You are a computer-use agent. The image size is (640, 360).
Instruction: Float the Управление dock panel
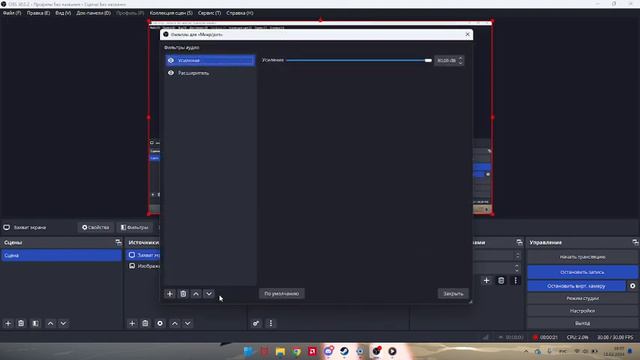click(635, 242)
